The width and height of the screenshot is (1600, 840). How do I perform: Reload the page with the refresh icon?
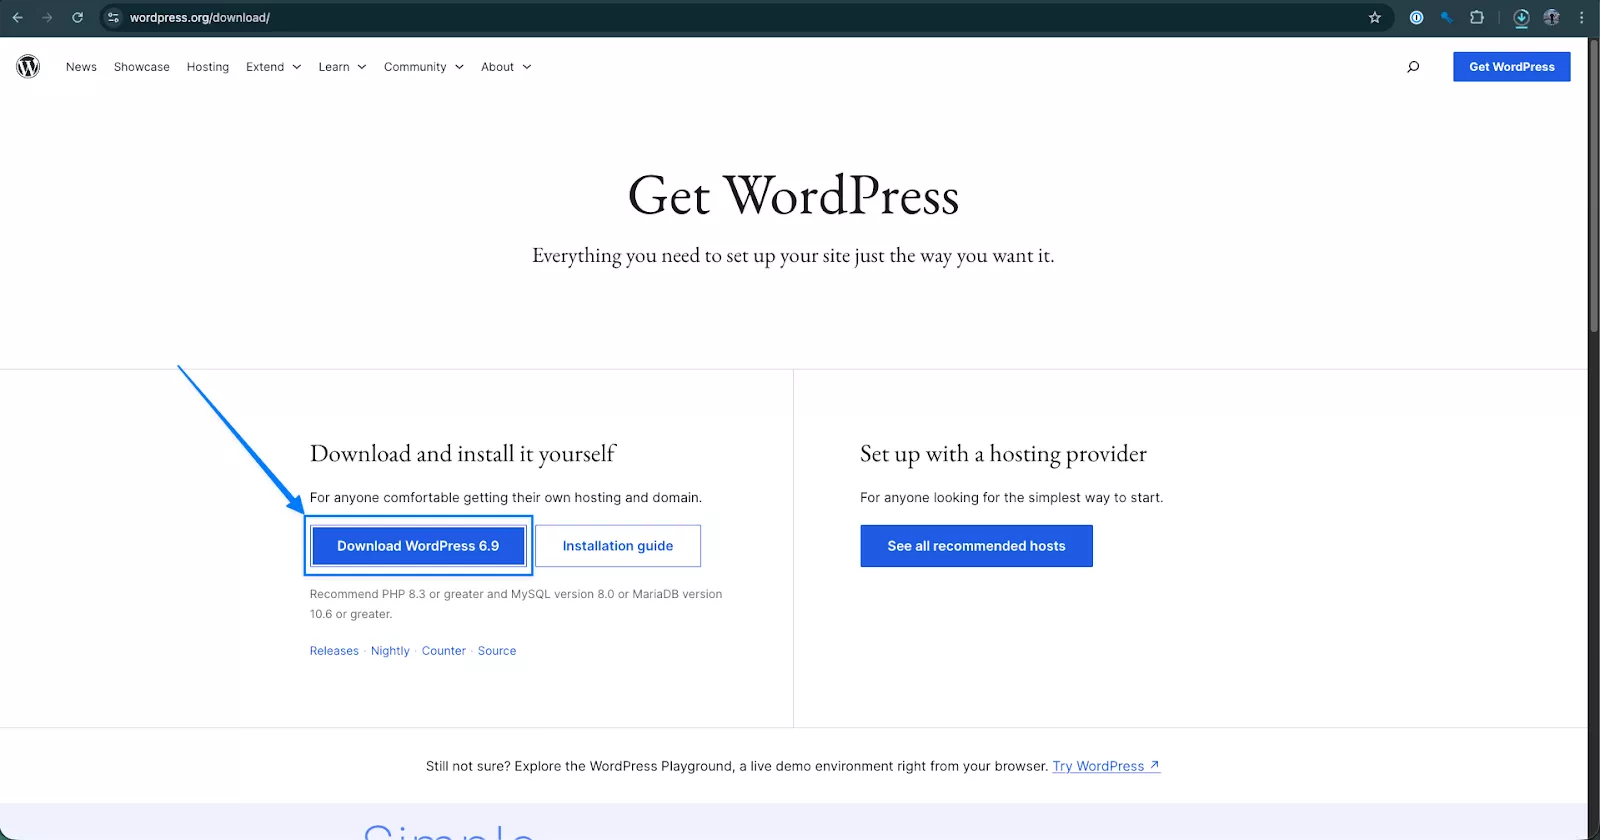[77, 17]
